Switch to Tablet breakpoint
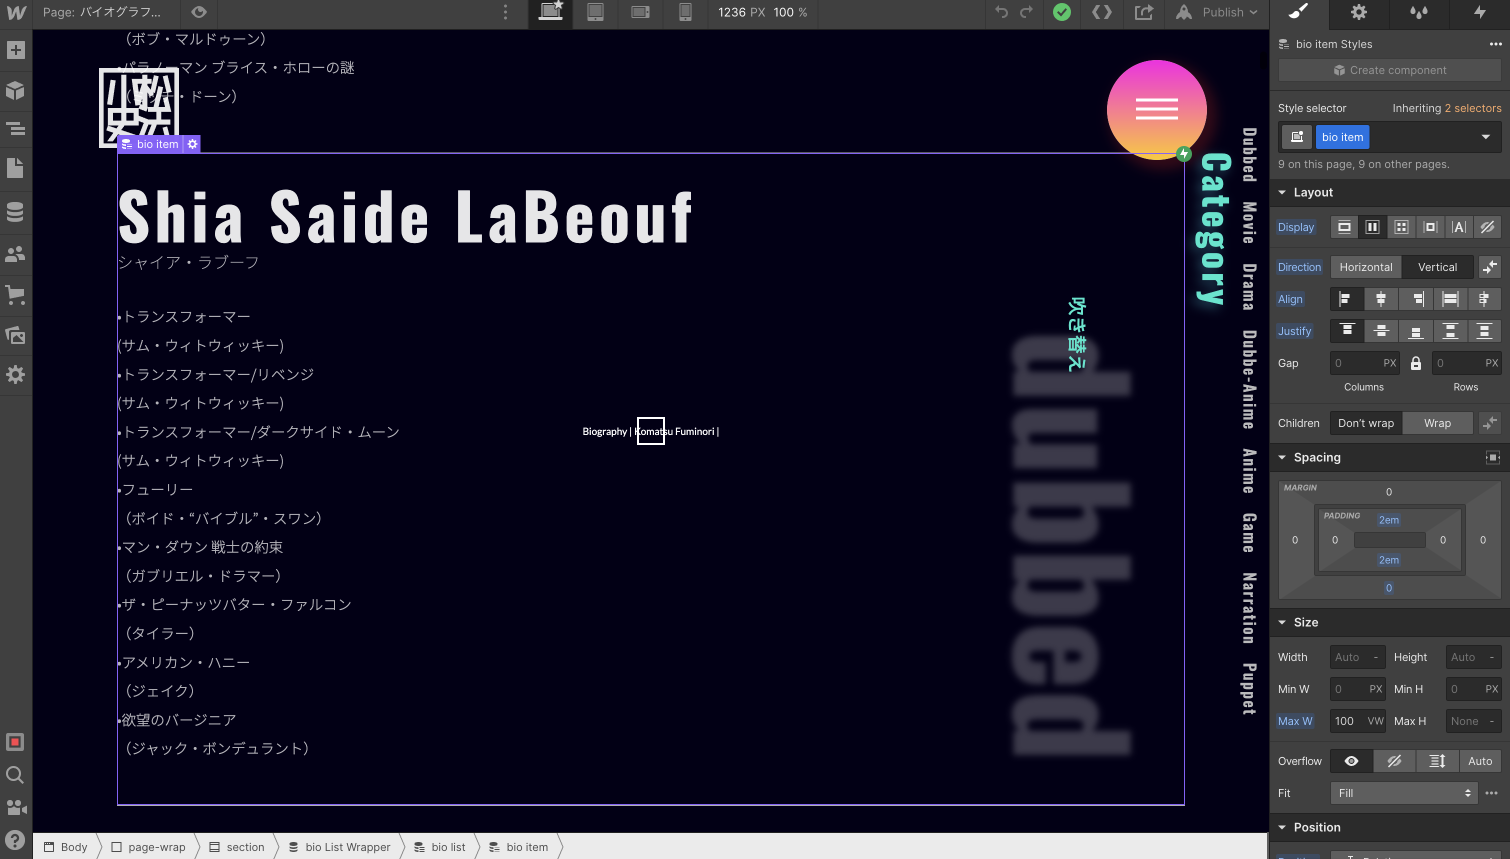The image size is (1510, 859). pos(595,12)
